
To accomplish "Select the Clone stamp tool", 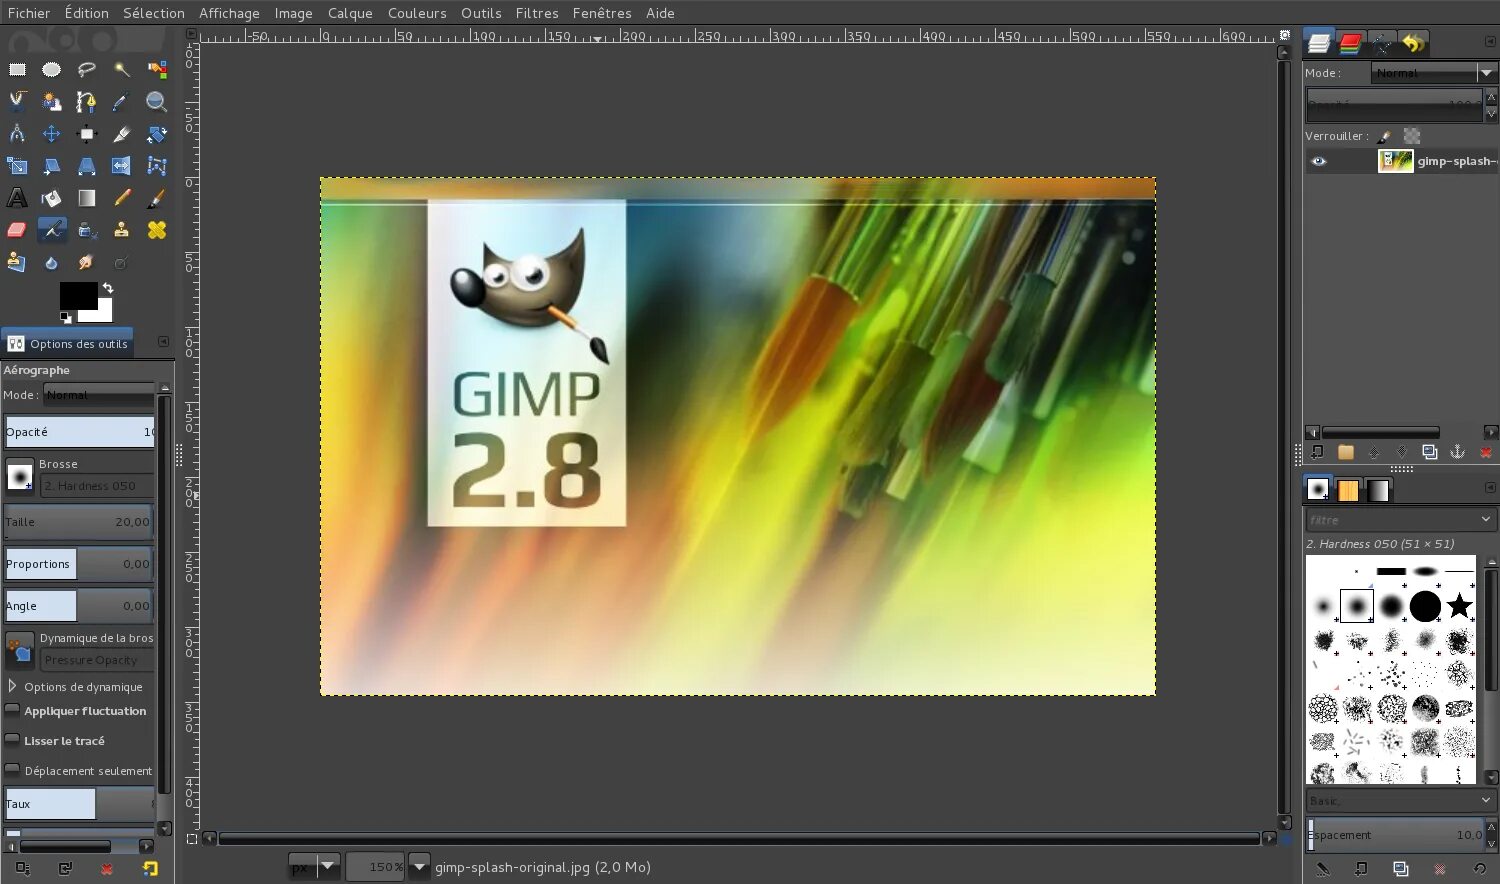I will pos(122,230).
